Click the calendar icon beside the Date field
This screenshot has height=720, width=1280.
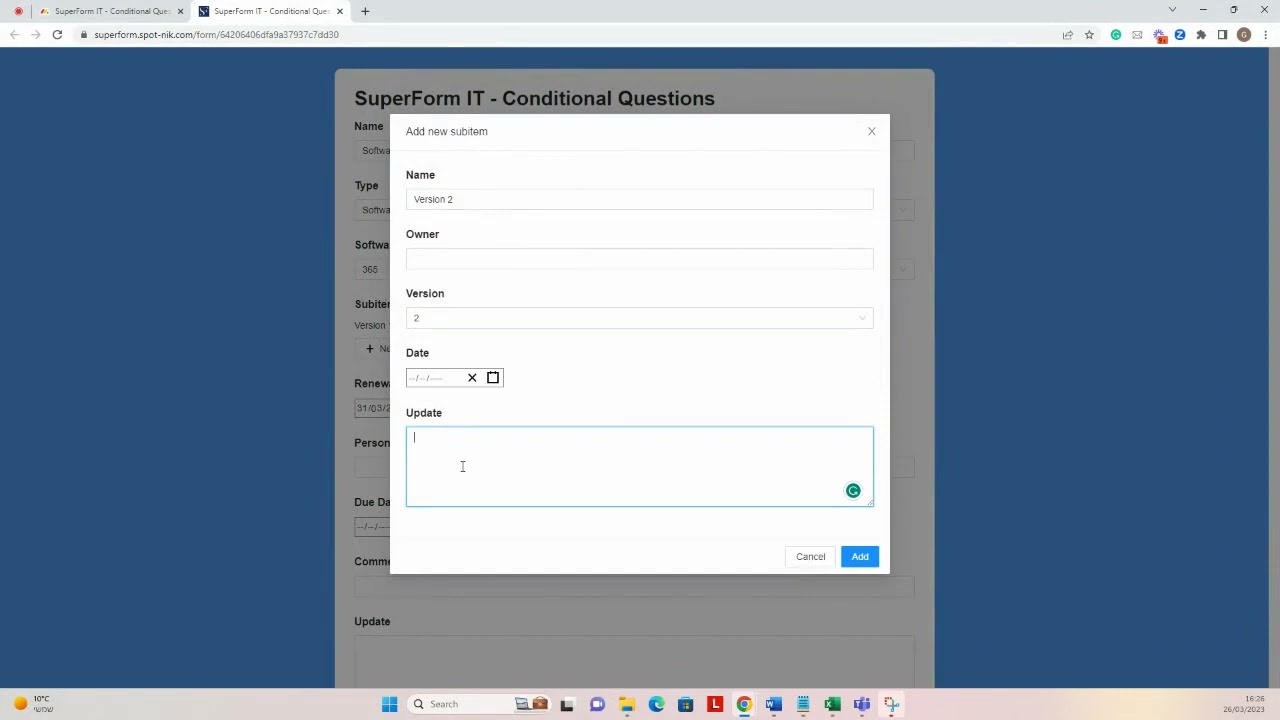pos(492,377)
